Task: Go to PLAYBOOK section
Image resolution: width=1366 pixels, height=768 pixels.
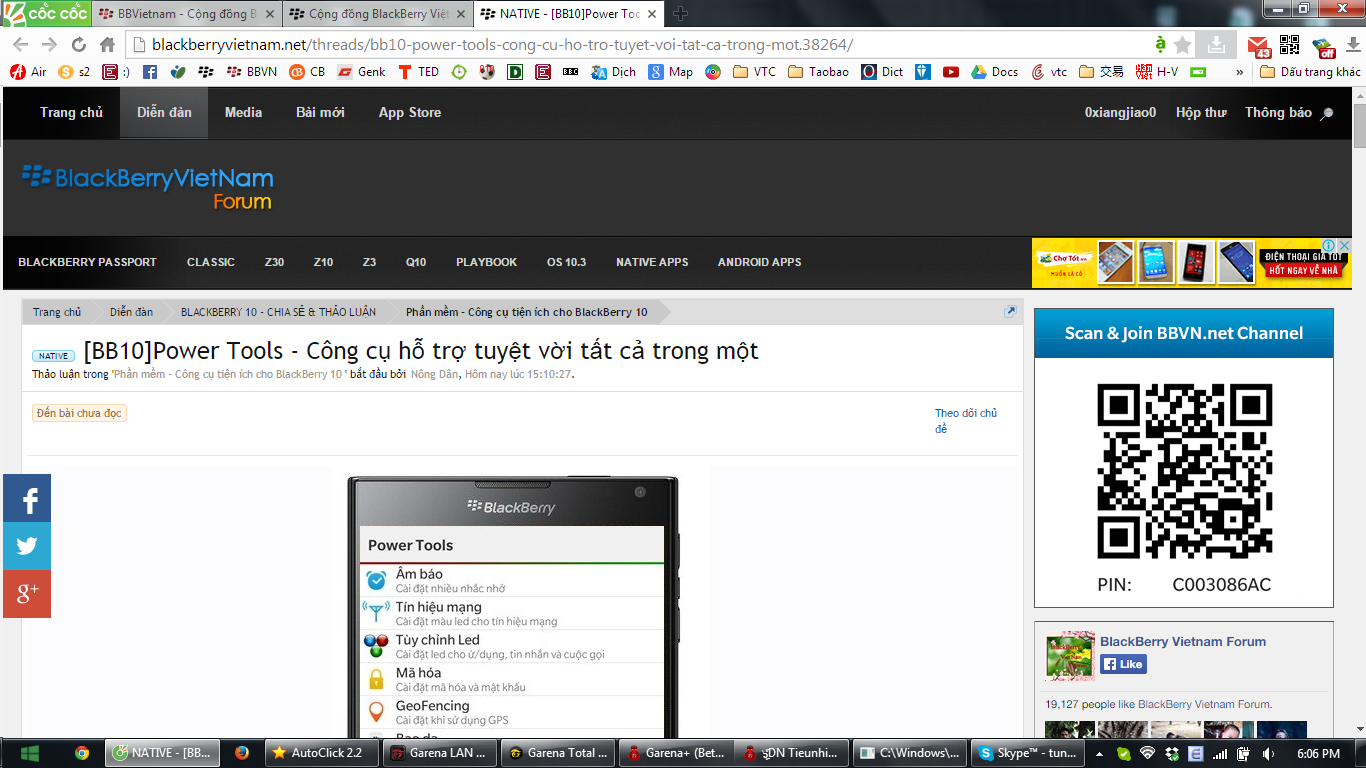Action: click(x=486, y=262)
